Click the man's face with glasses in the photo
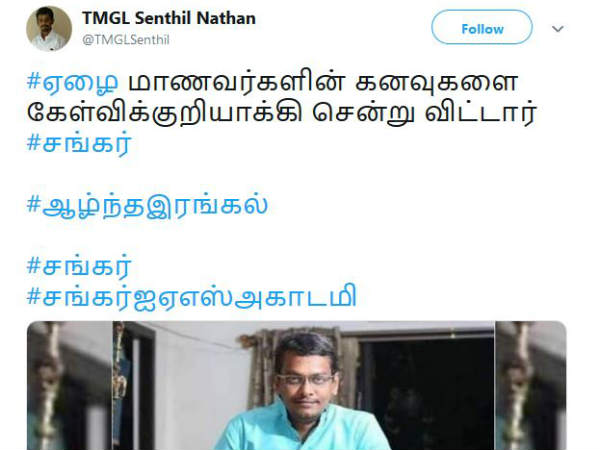Image resolution: width=600 pixels, height=450 pixels. 306,379
